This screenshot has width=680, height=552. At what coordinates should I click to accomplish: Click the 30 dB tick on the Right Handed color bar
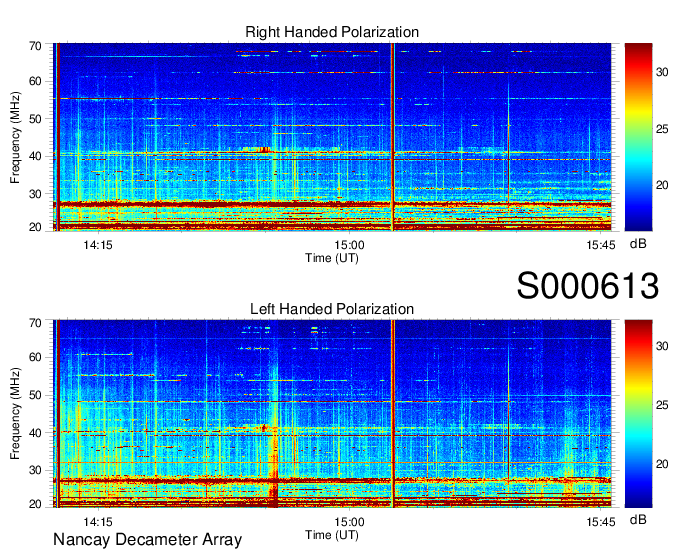[662, 72]
